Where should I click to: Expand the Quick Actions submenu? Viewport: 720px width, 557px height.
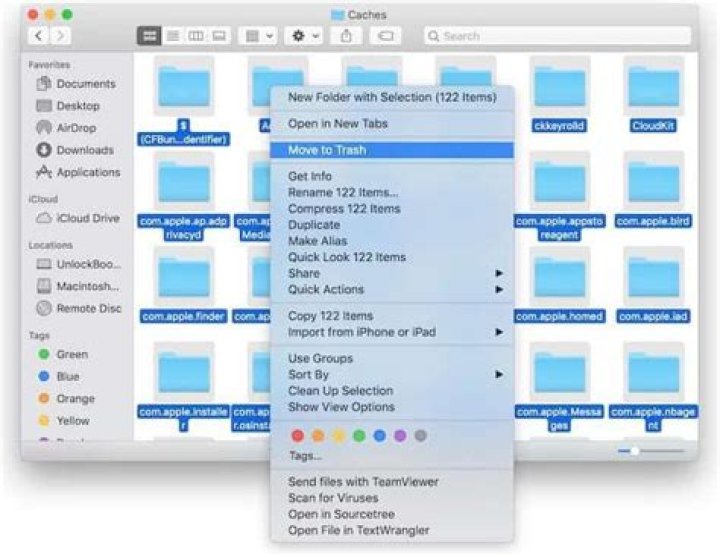(x=392, y=289)
